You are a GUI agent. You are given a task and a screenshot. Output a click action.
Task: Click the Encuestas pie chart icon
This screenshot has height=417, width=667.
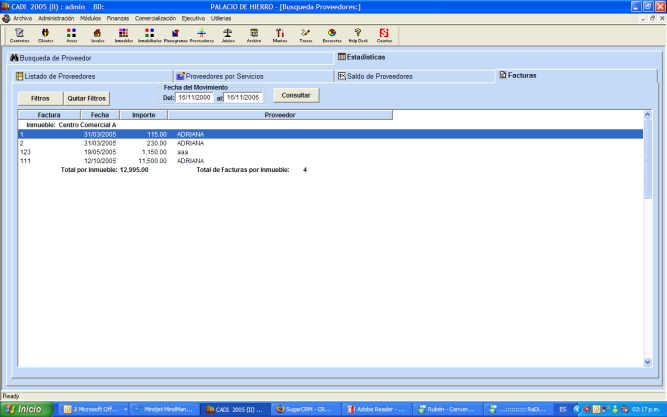pyautogui.click(x=331, y=35)
